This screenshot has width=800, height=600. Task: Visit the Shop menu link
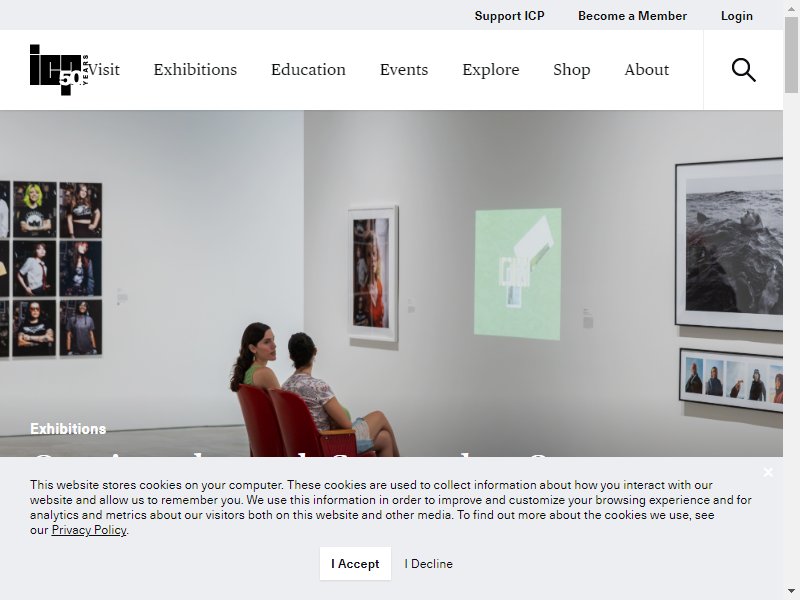coord(571,69)
